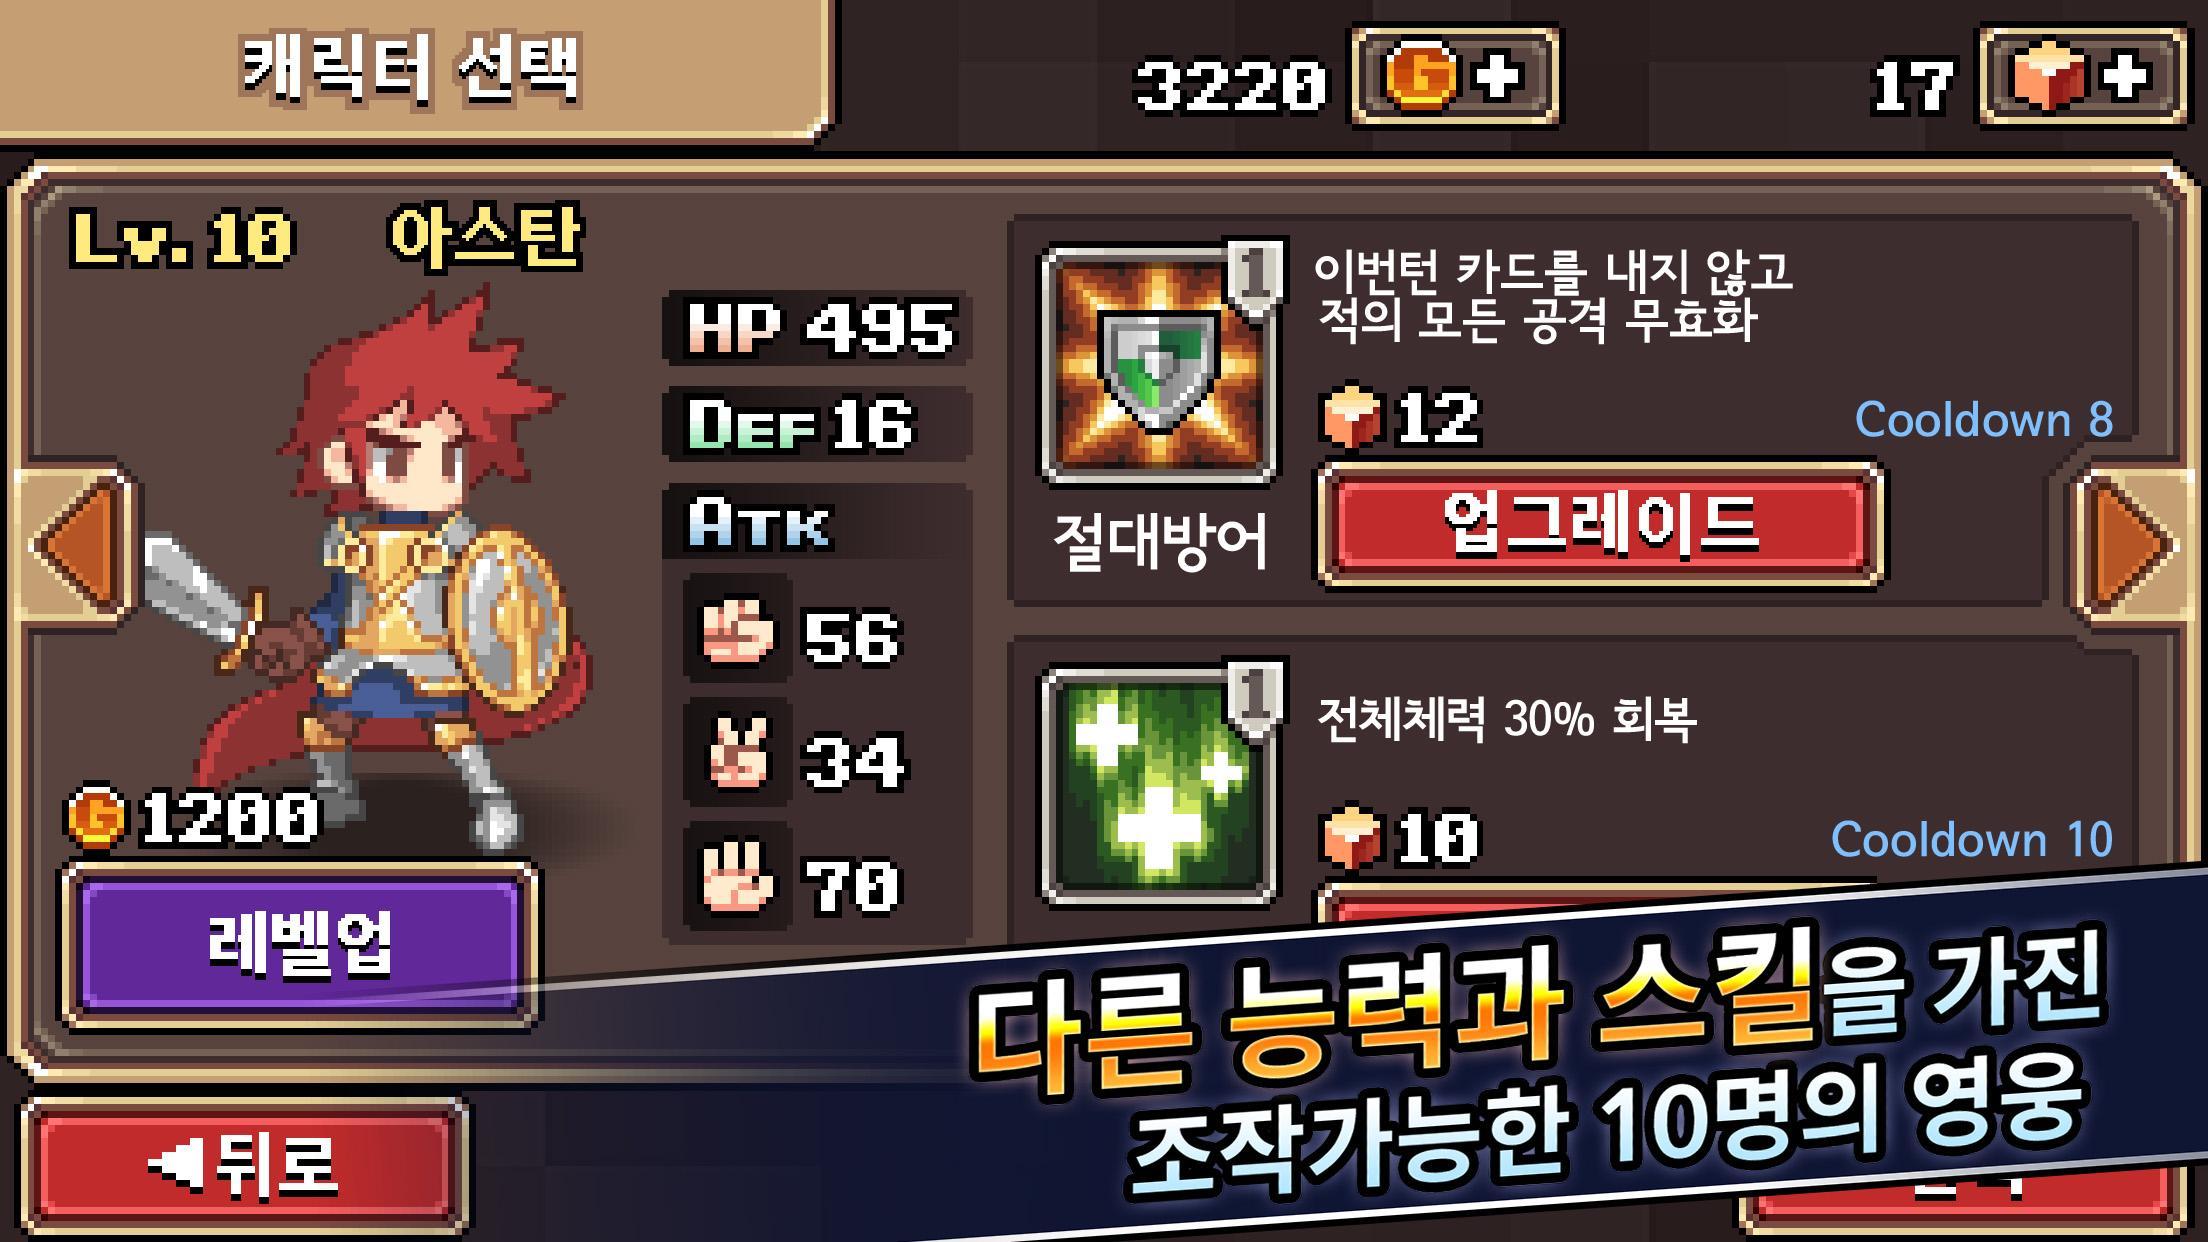The image size is (2208, 1242).
Task: Go back with the 뒤로 button
Action: click(246, 1165)
